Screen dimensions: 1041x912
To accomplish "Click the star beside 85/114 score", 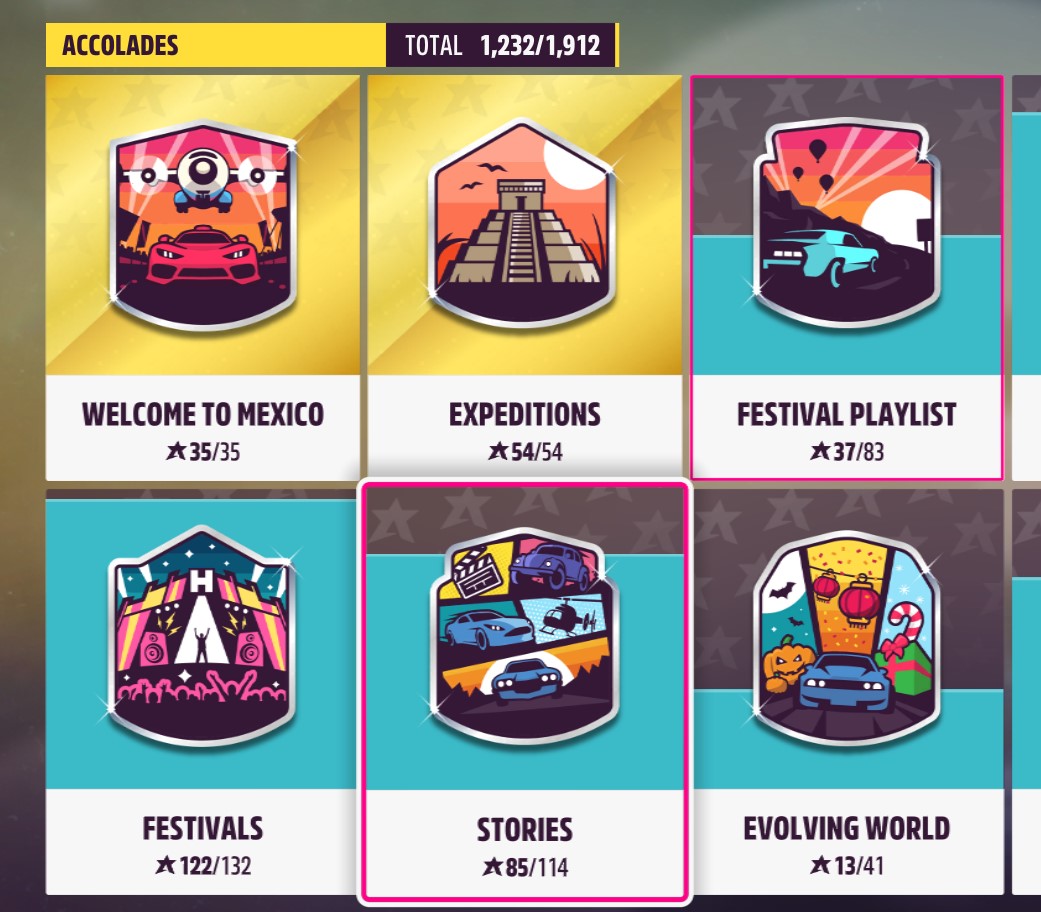I will 493,867.
